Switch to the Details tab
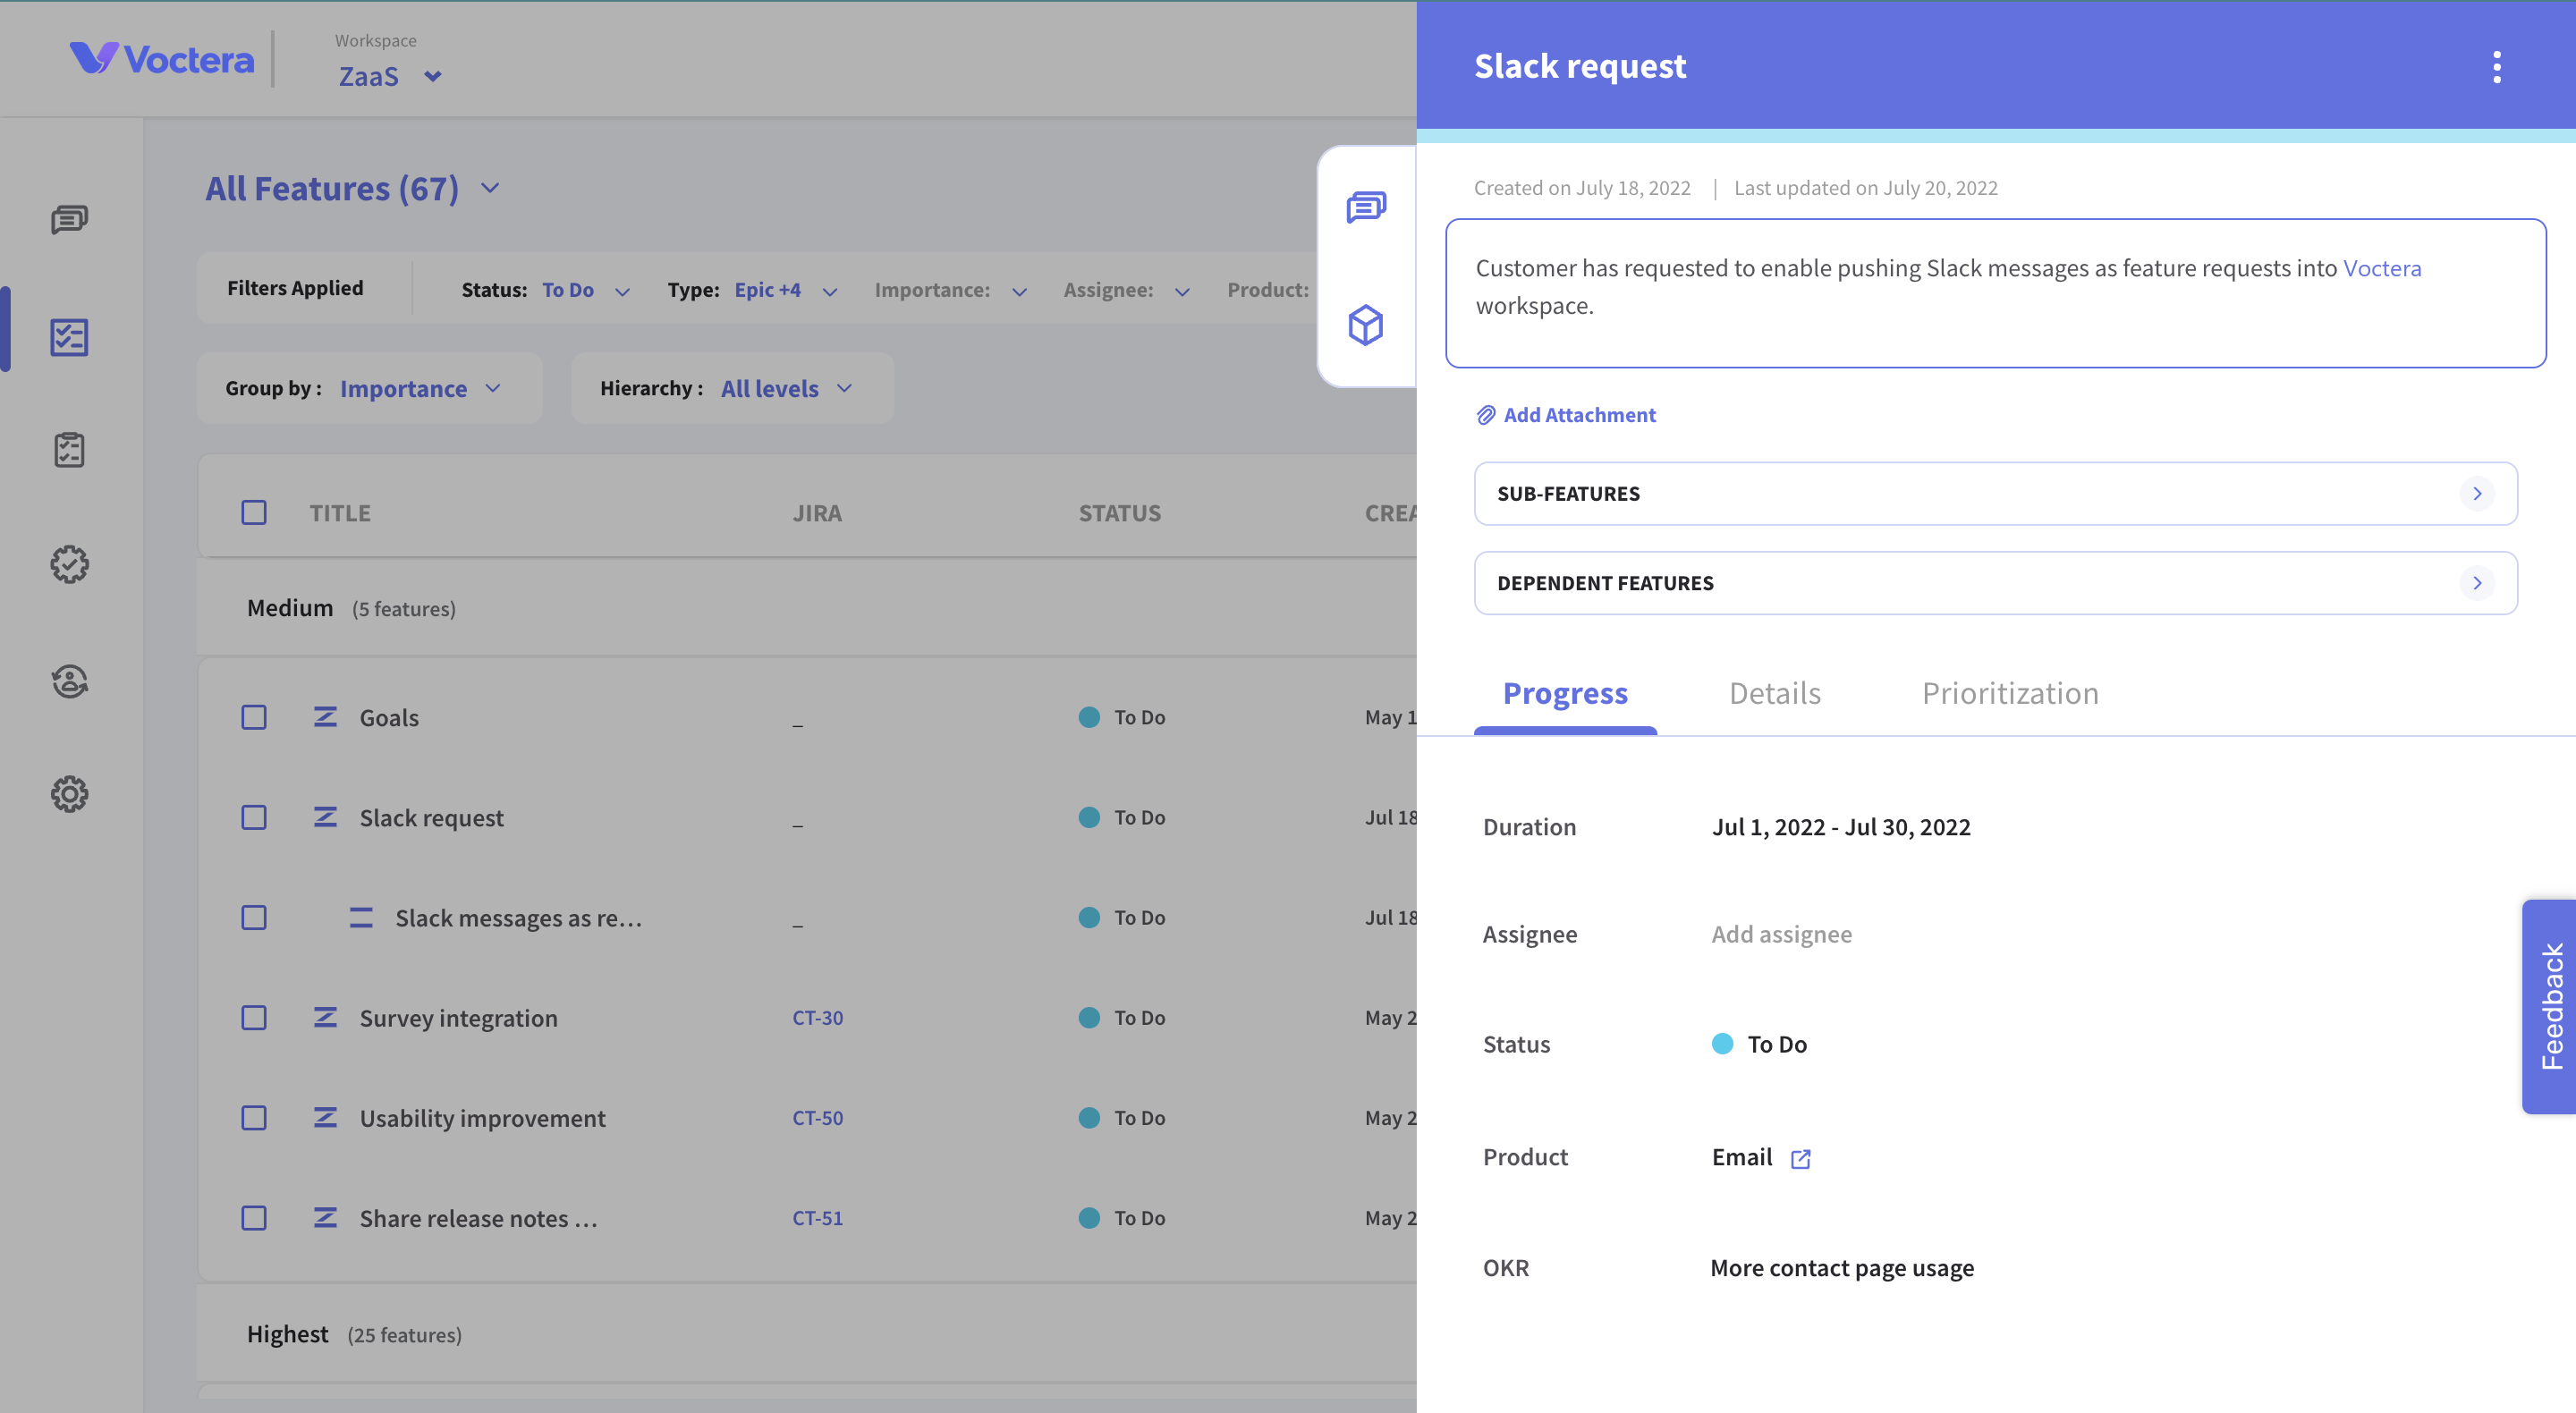 click(1775, 693)
